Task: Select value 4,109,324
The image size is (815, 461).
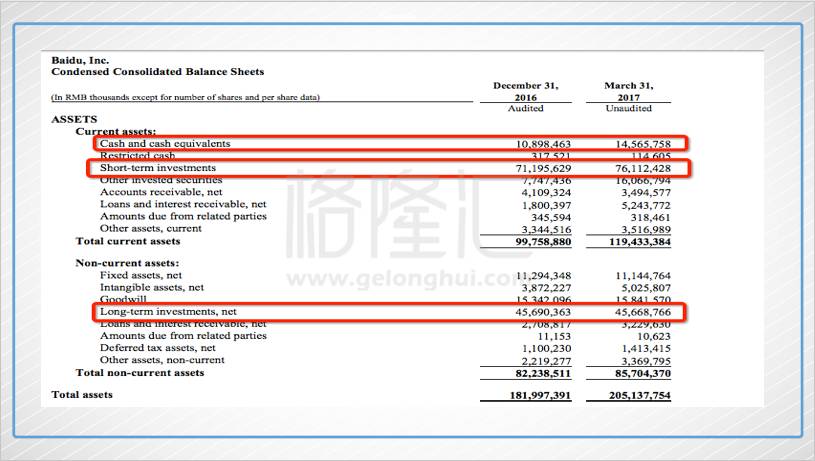Action: (x=546, y=193)
